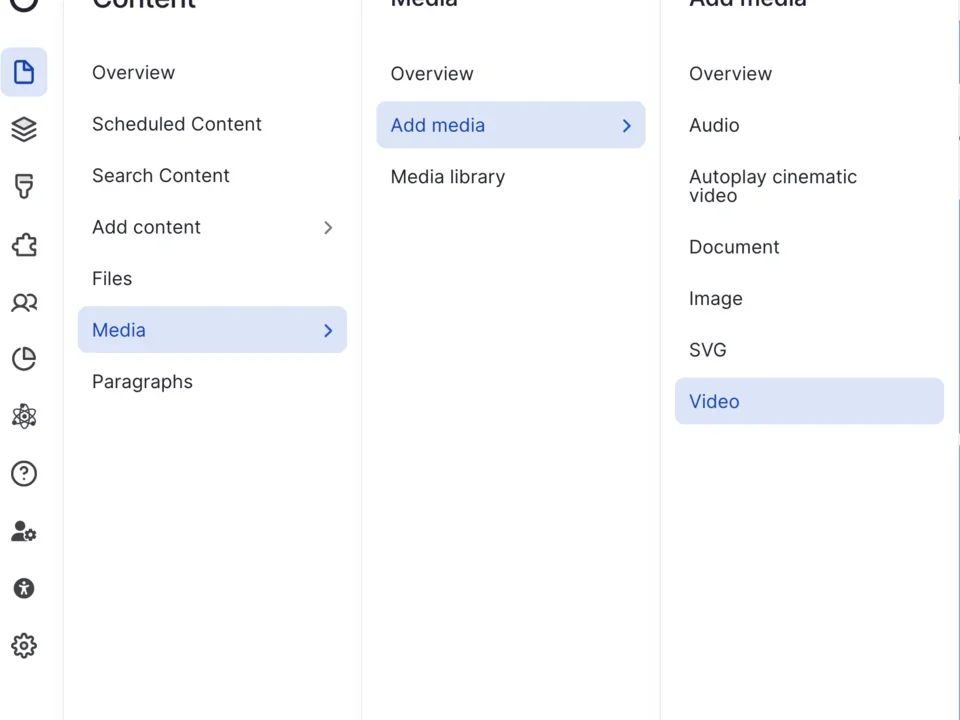Select Media library from the Media menu

coord(447,177)
